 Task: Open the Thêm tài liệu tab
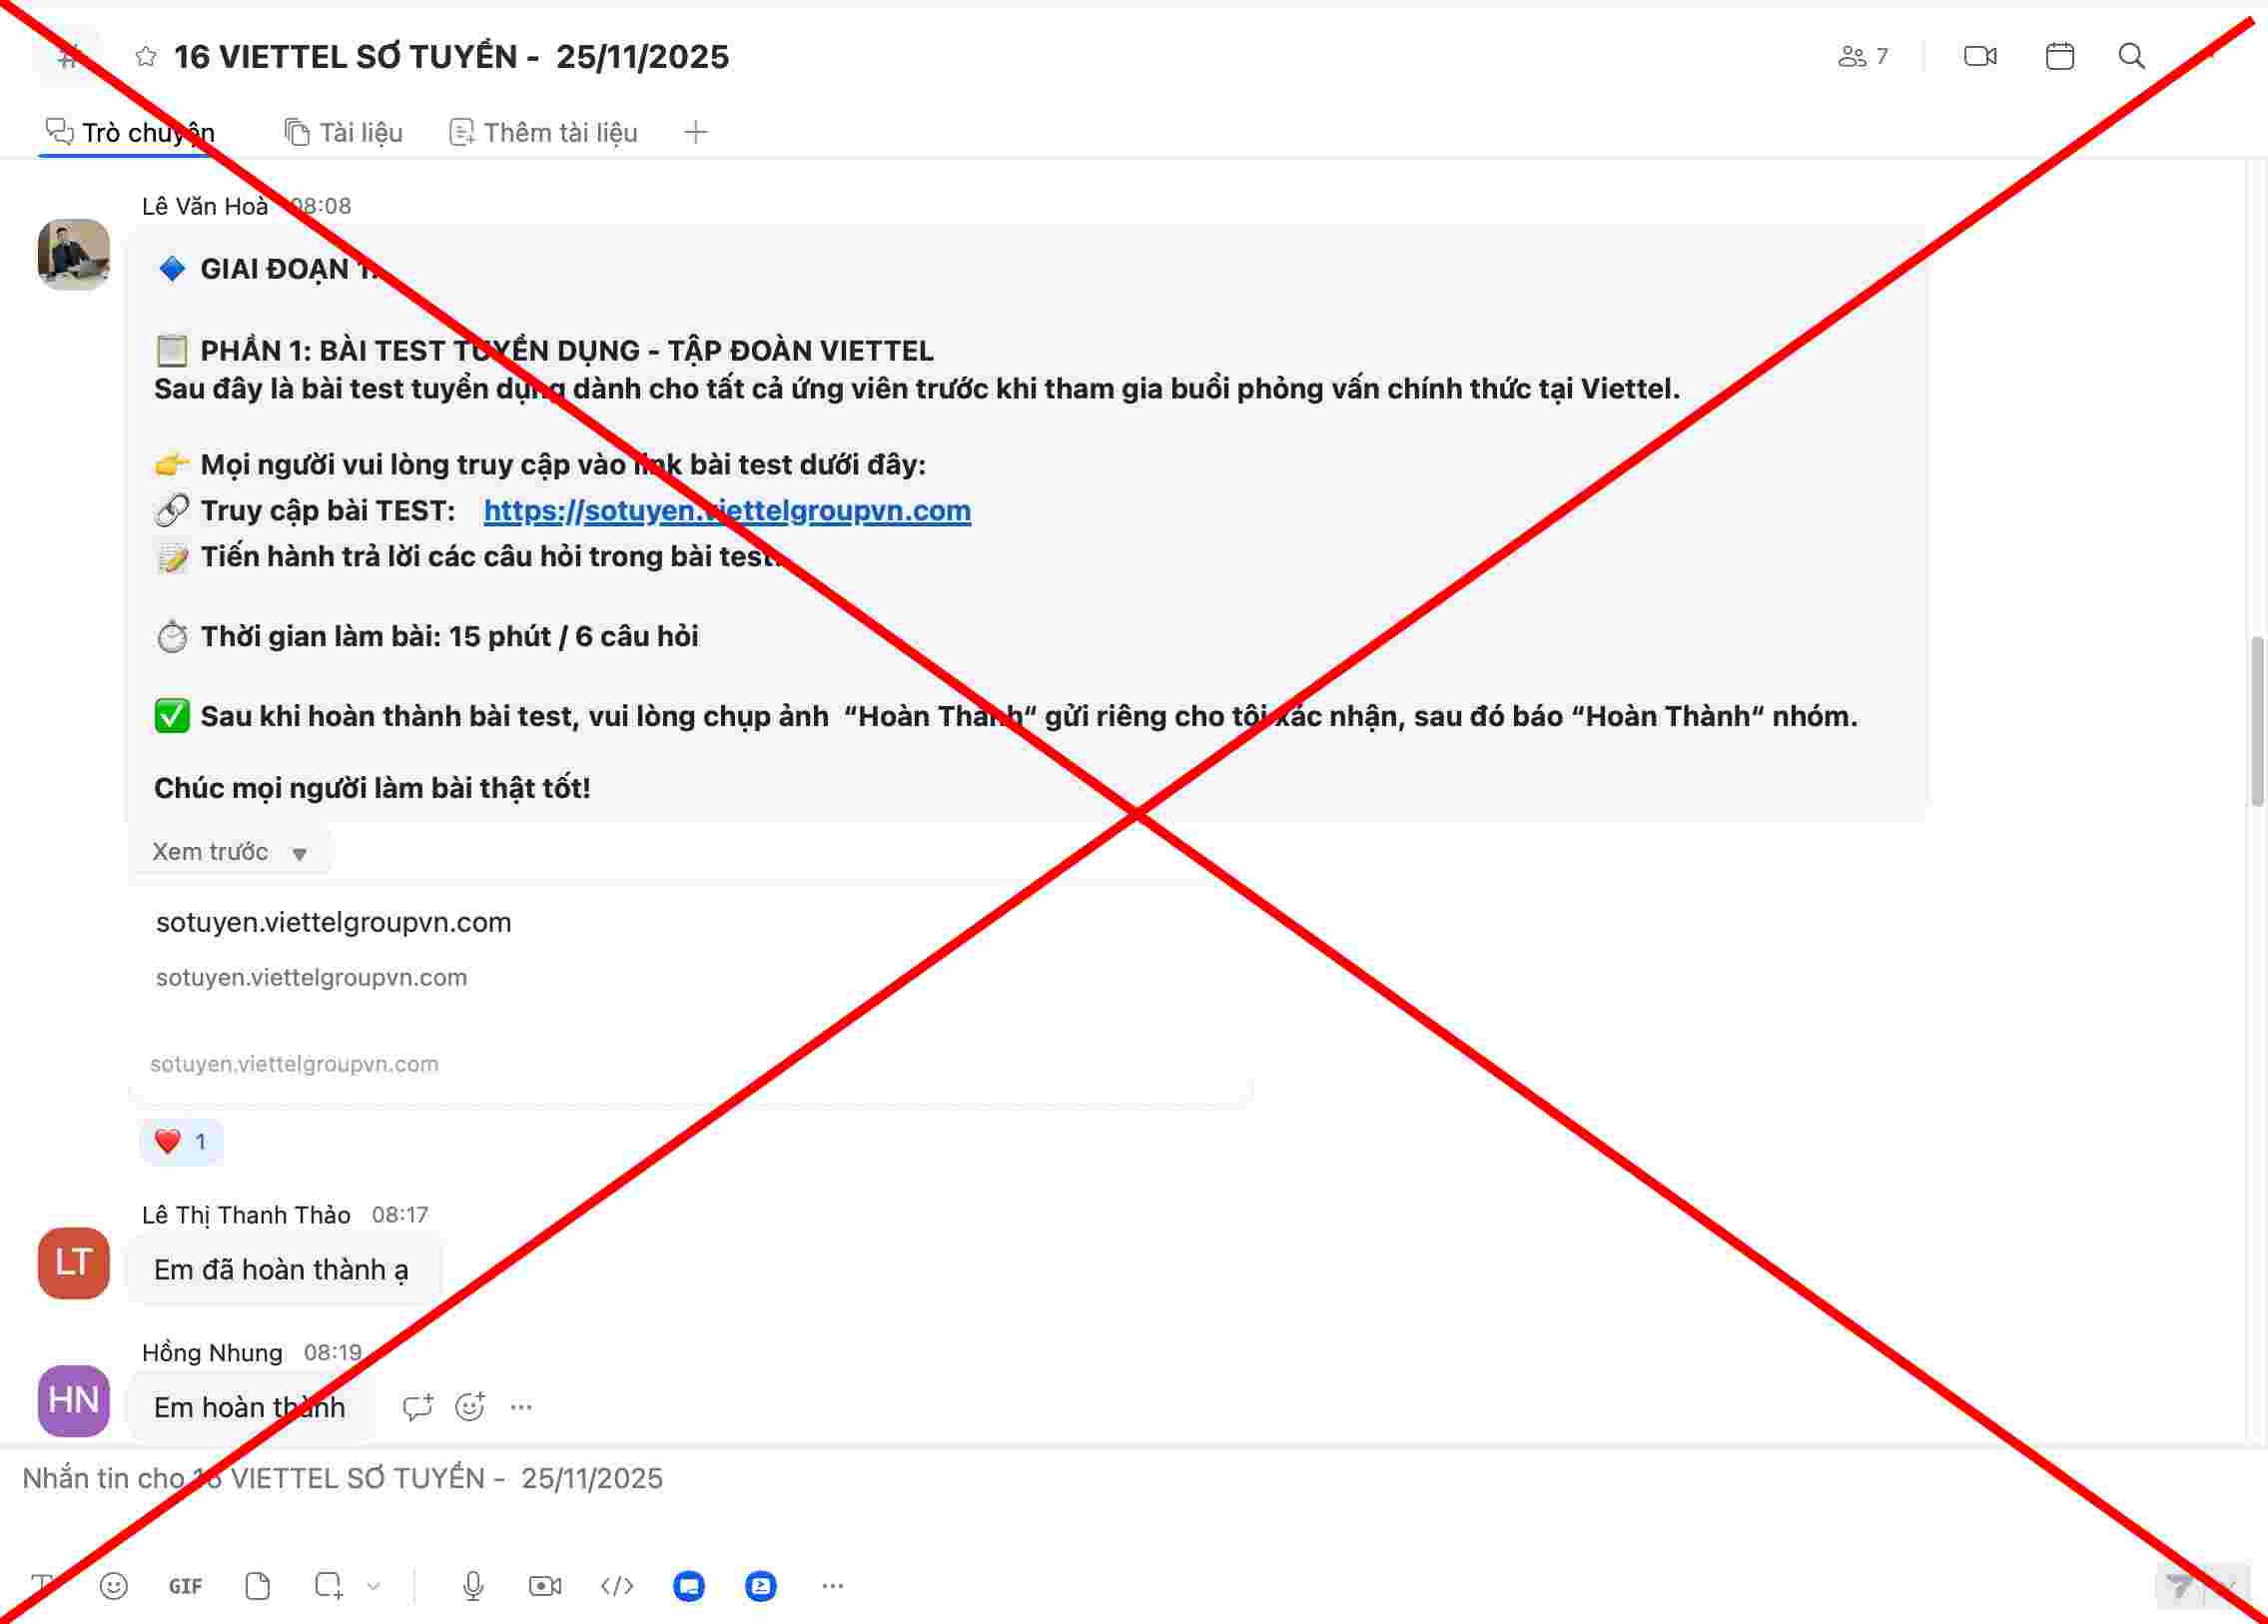coord(544,132)
